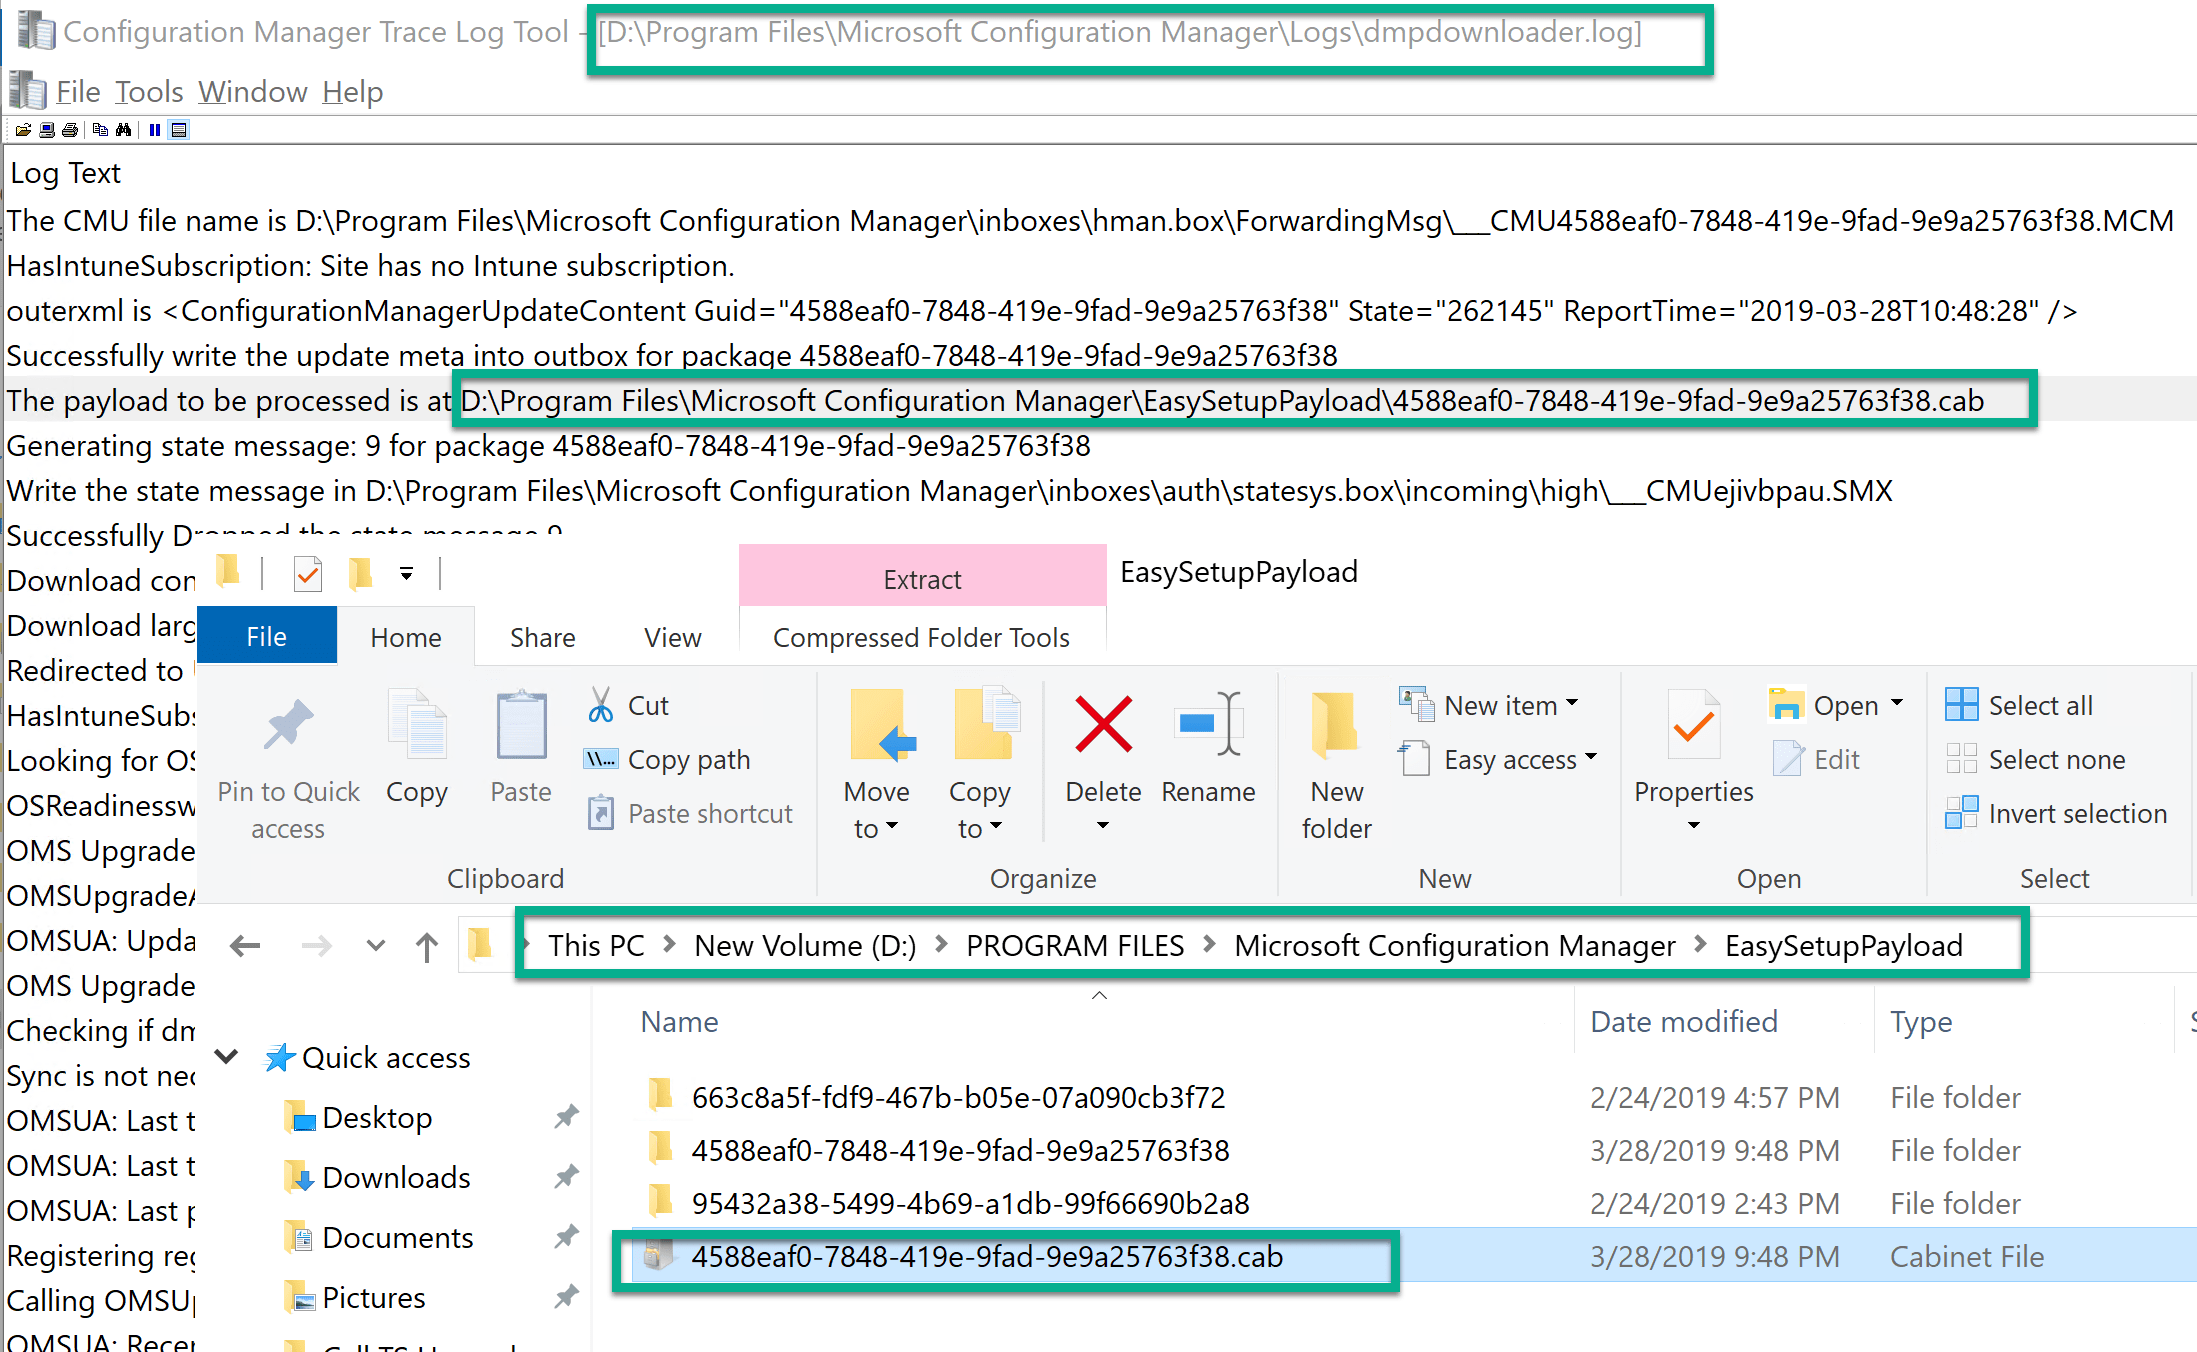Image resolution: width=2197 pixels, height=1352 pixels.
Task: Click the Open log file toolbar icon
Action: click(22, 130)
